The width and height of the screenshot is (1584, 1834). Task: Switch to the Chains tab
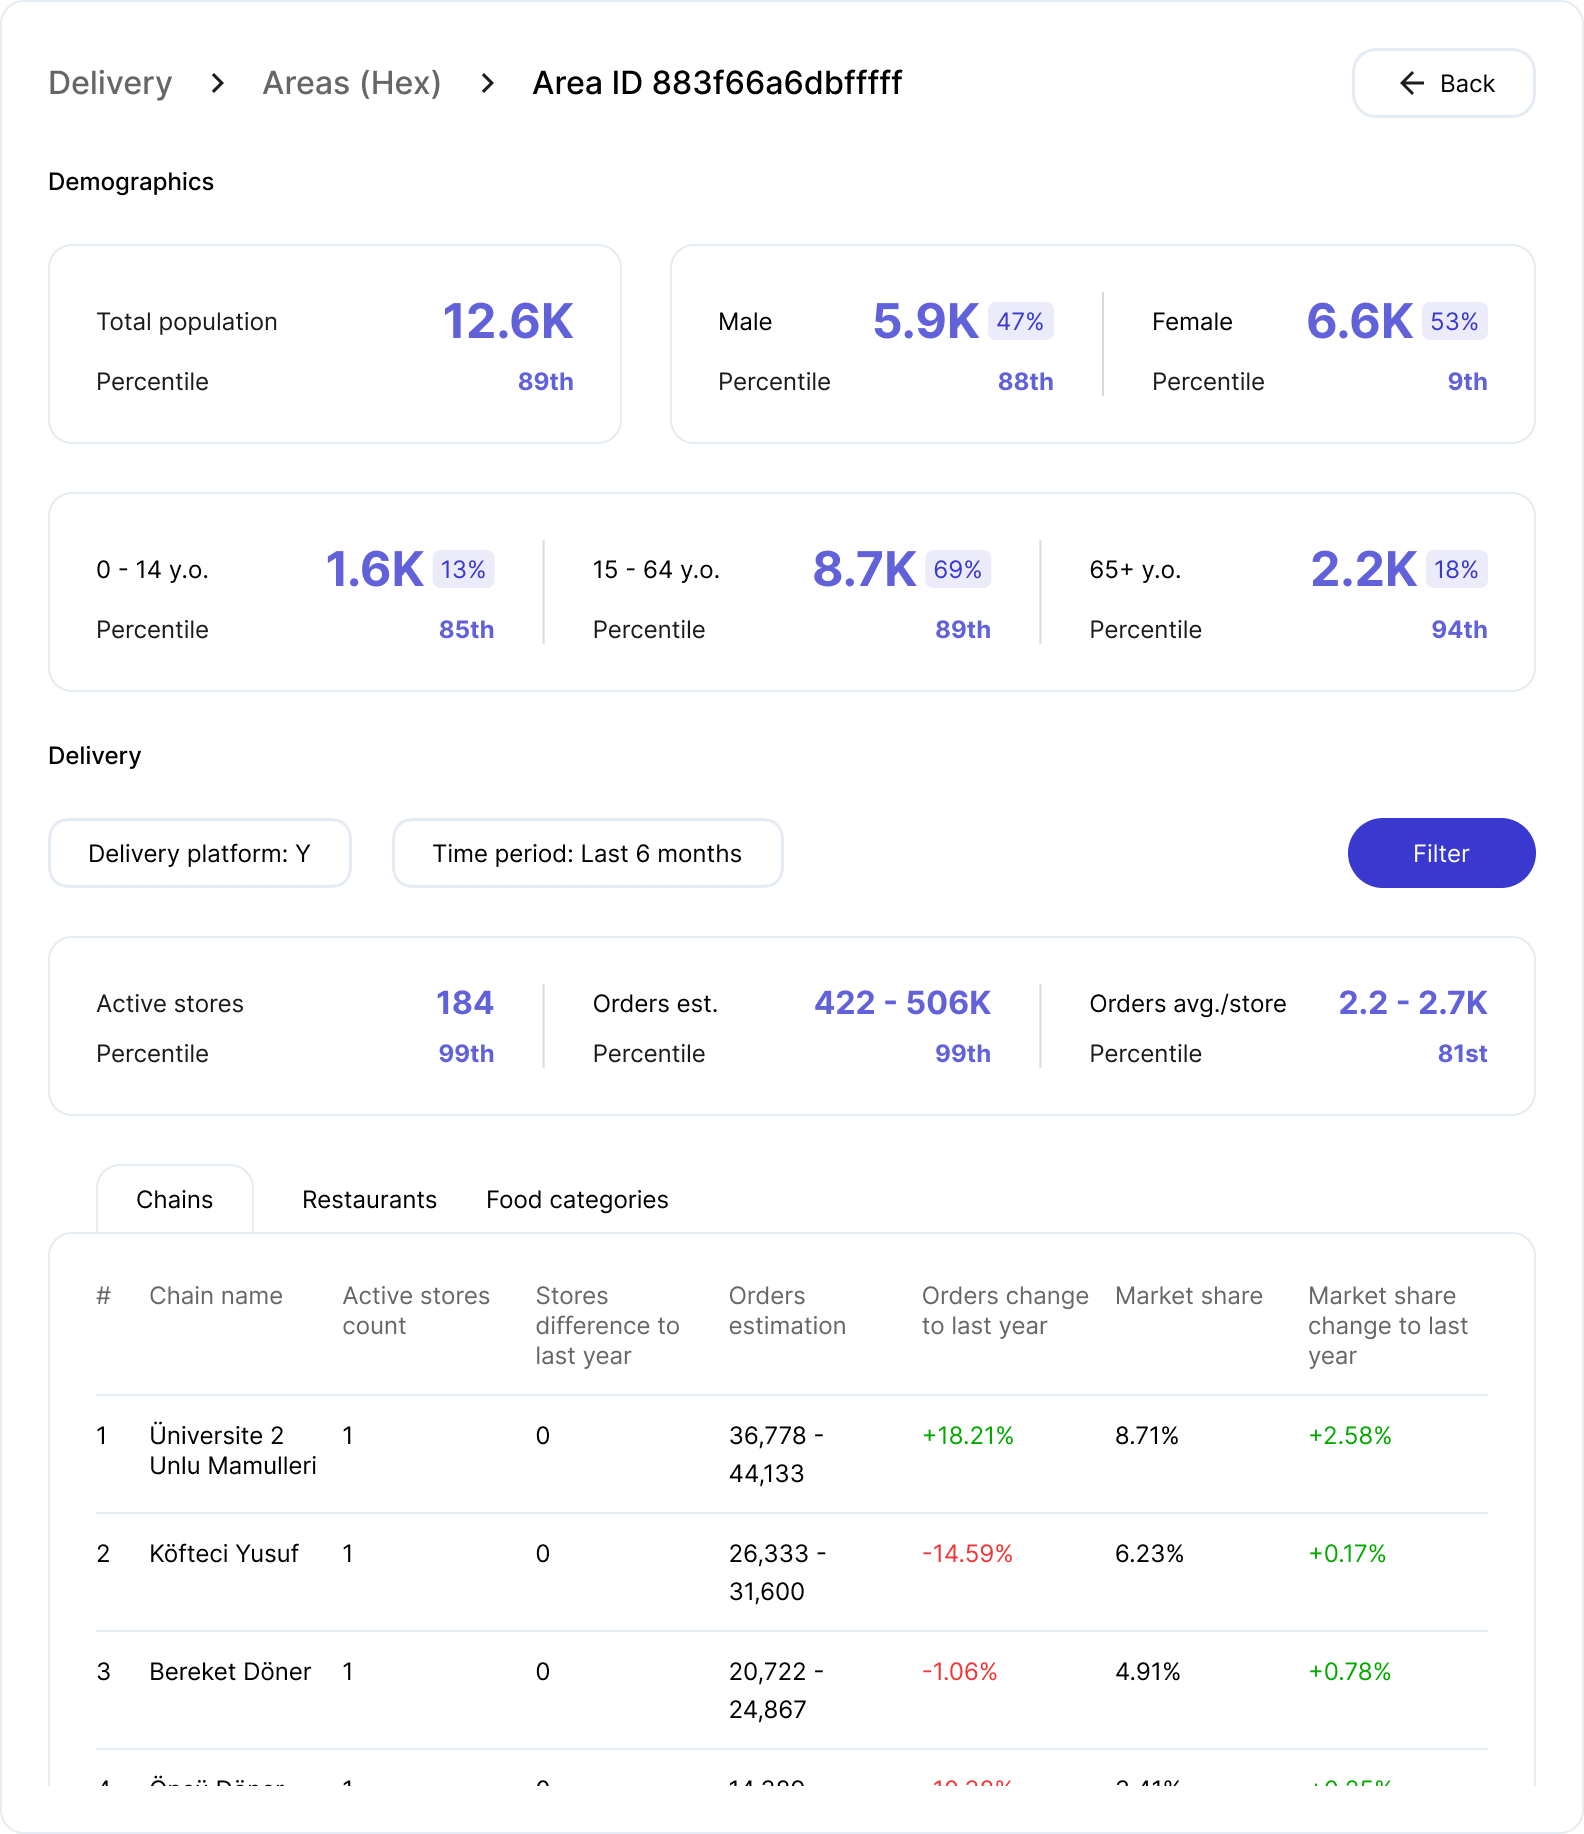point(174,1199)
